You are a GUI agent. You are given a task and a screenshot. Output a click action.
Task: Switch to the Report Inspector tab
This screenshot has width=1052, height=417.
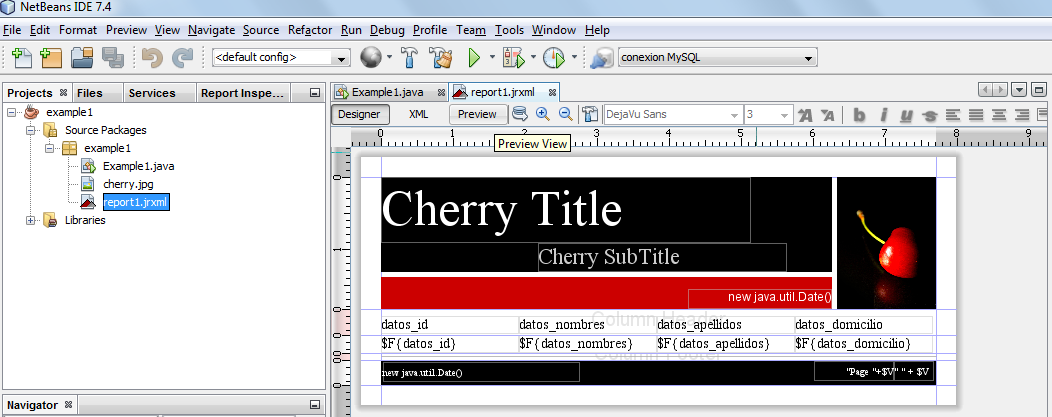coord(243,93)
